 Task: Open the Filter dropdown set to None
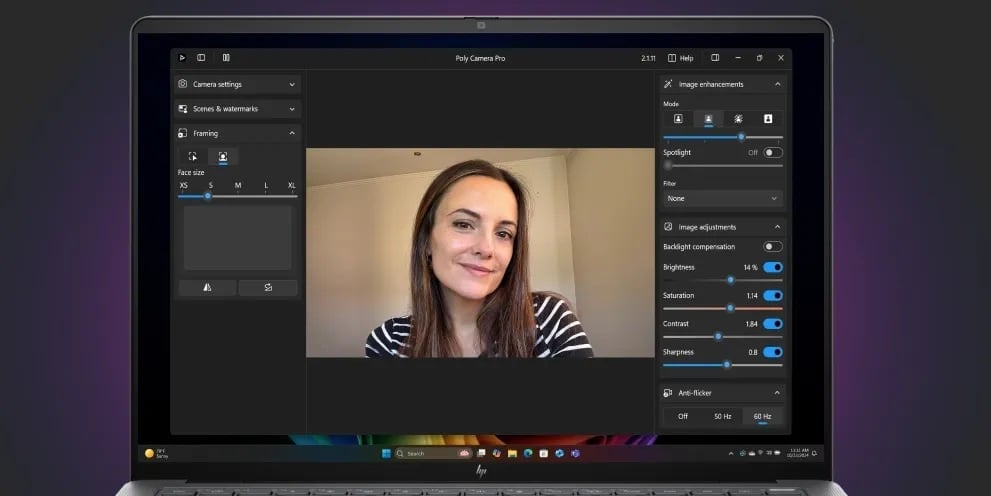(722, 199)
